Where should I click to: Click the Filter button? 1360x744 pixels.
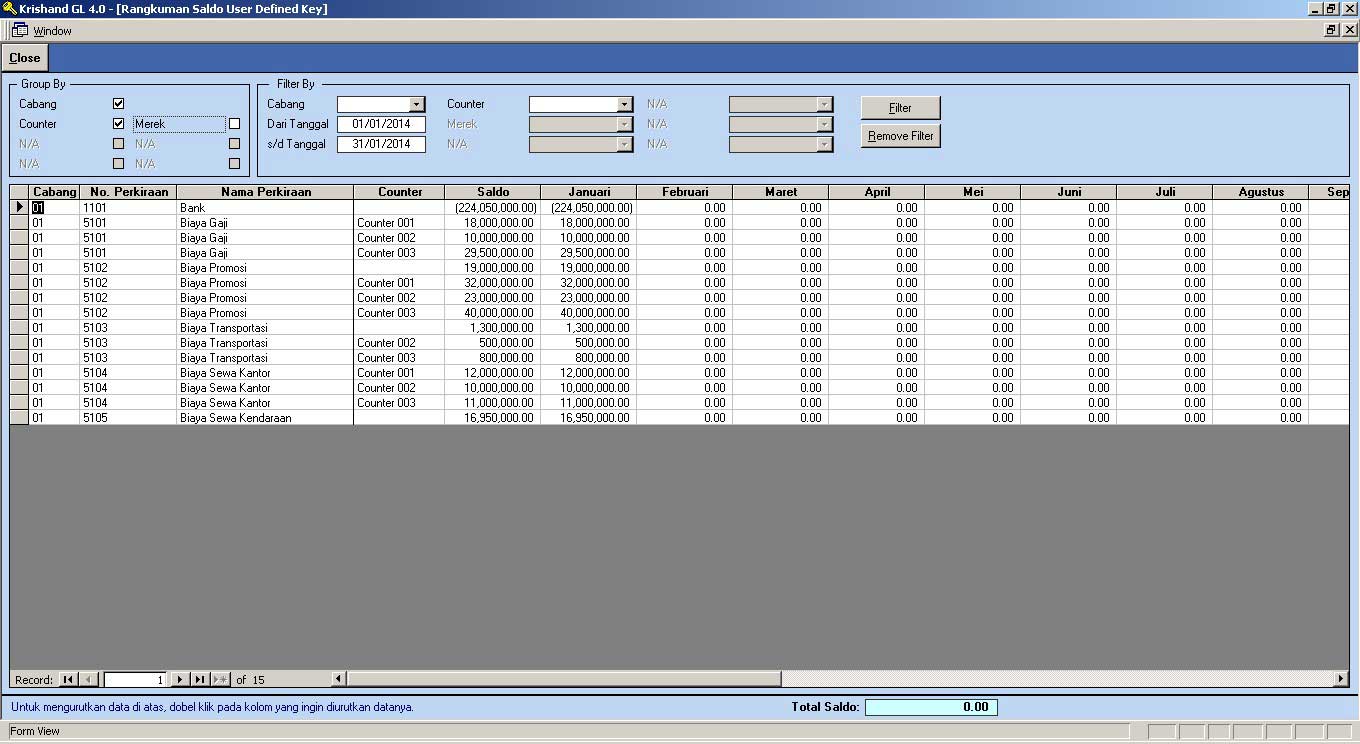coord(900,107)
